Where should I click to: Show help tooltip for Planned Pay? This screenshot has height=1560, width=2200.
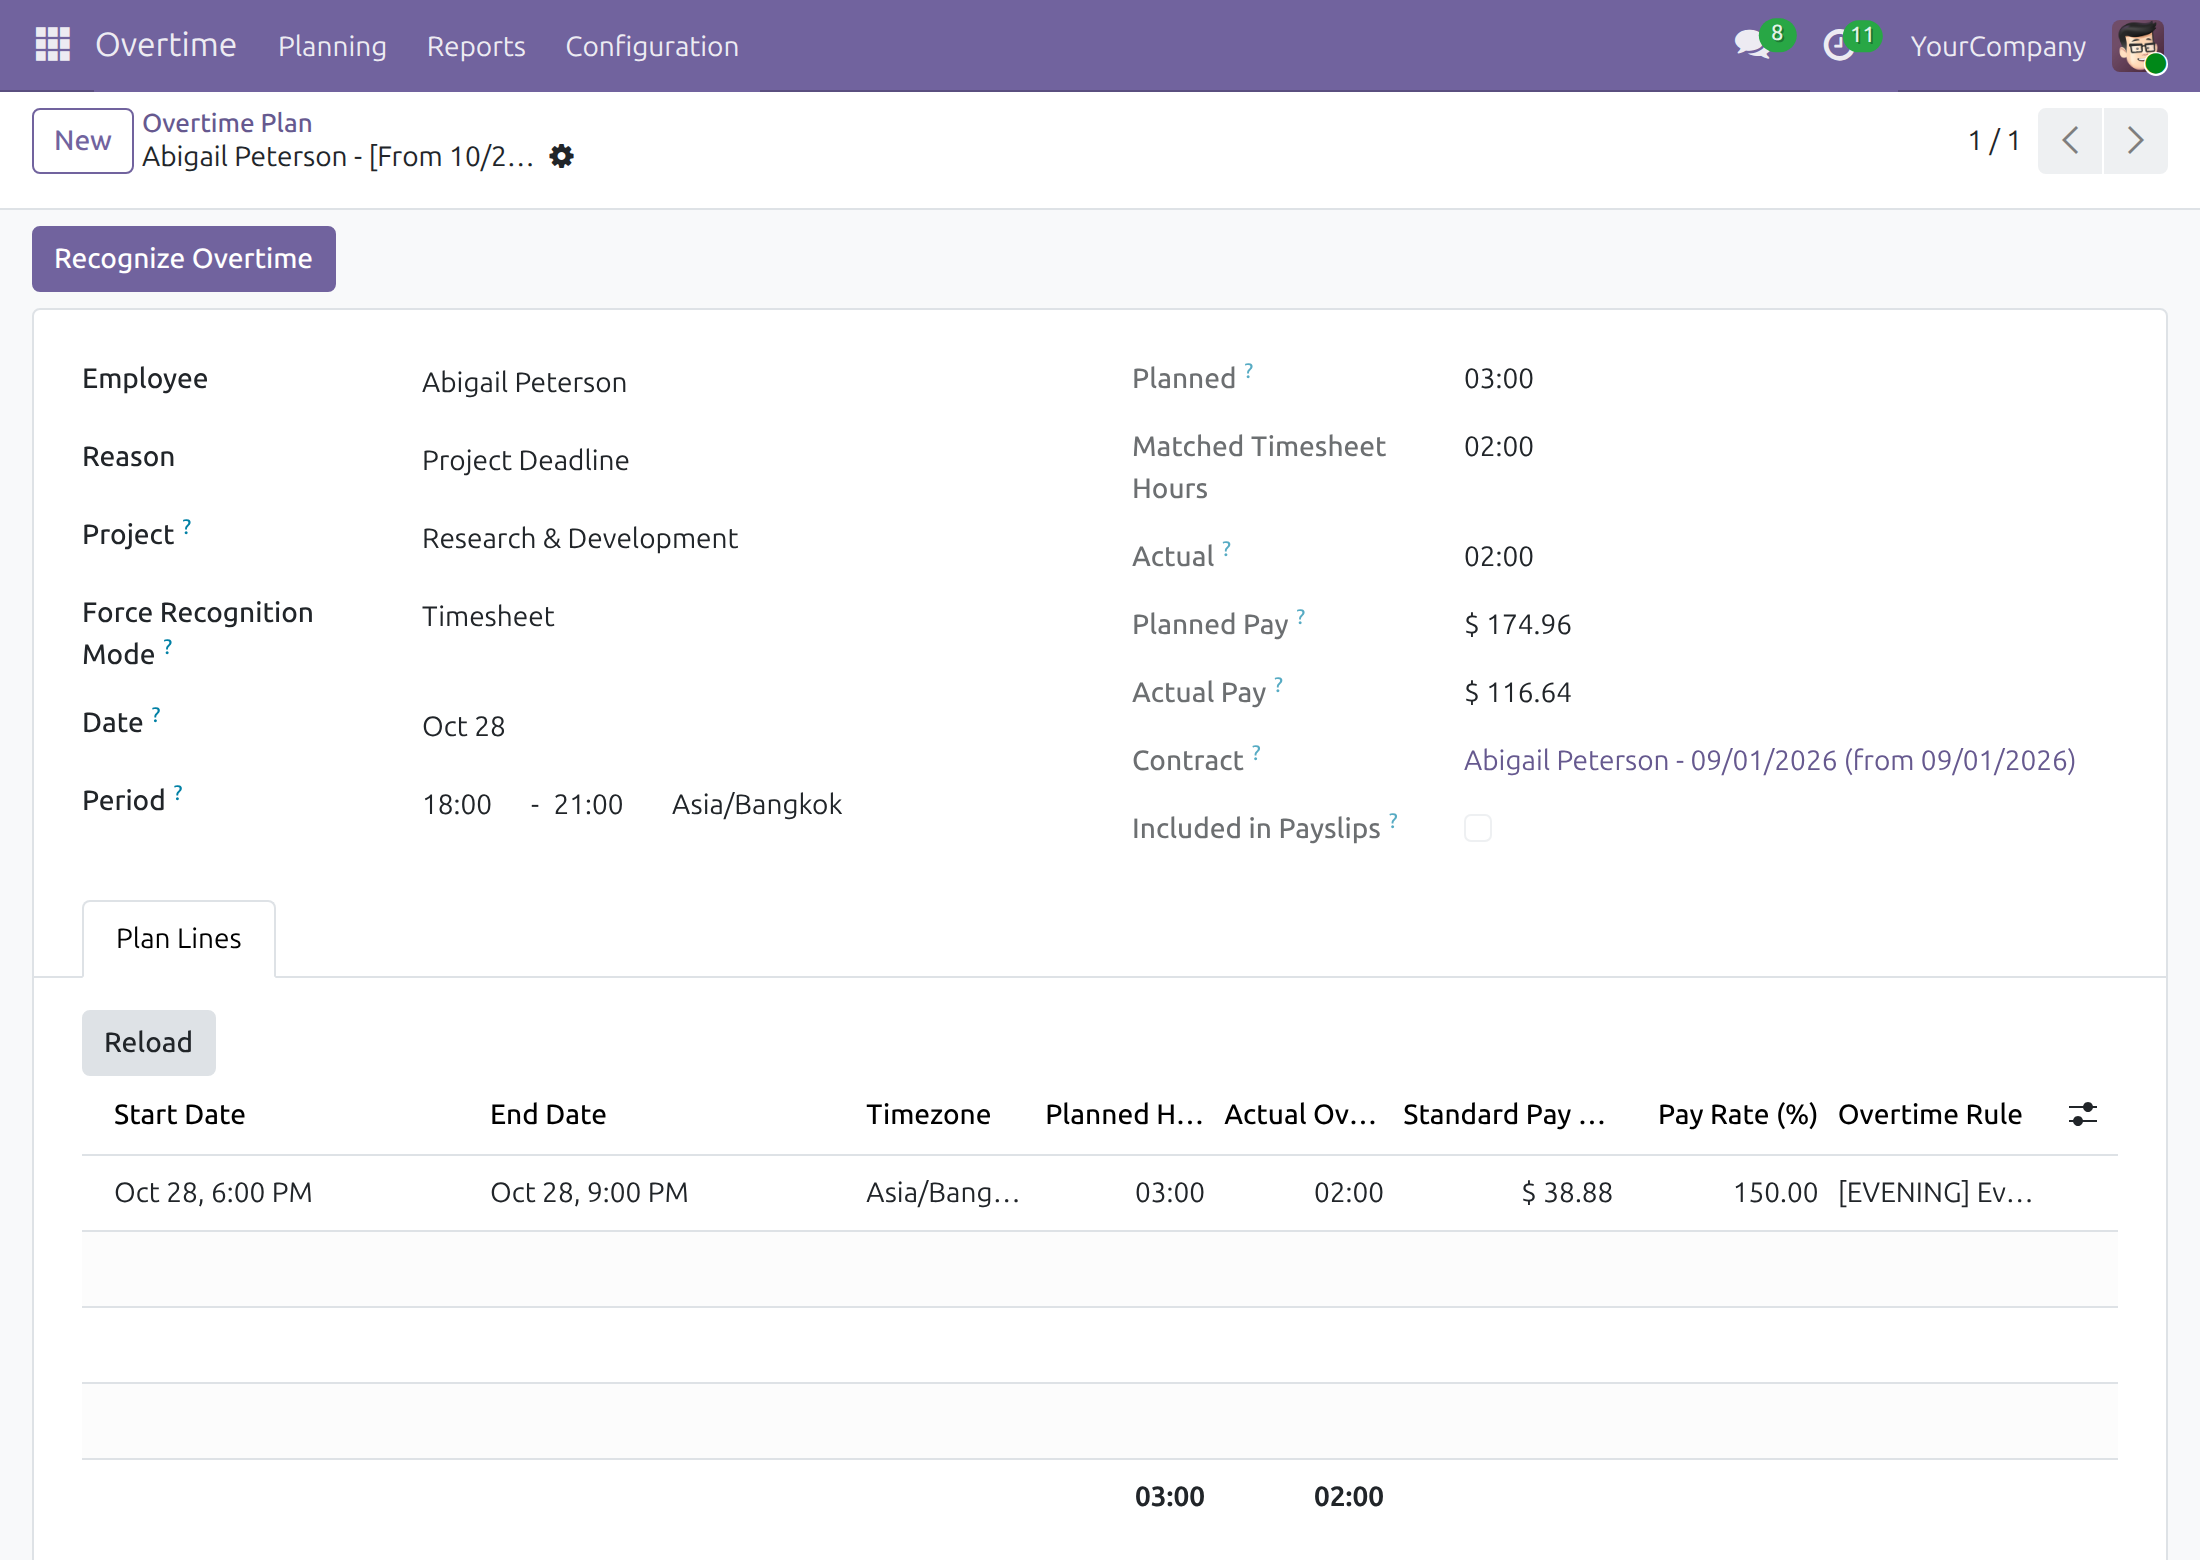1301,616
